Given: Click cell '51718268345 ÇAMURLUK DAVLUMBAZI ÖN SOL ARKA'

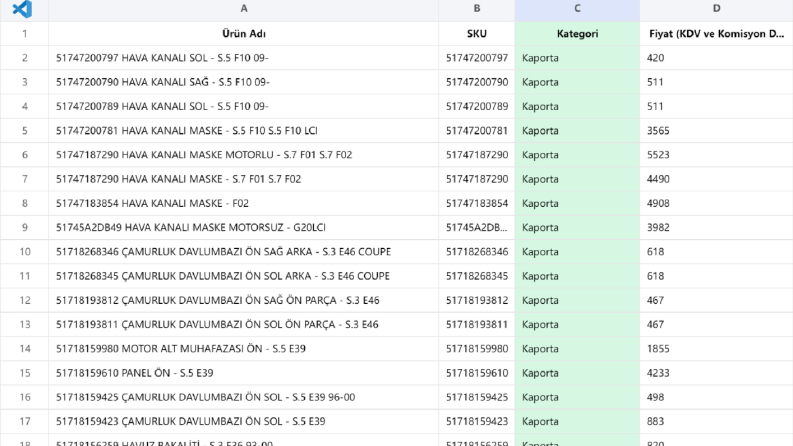Looking at the screenshot, I should click(x=244, y=276).
